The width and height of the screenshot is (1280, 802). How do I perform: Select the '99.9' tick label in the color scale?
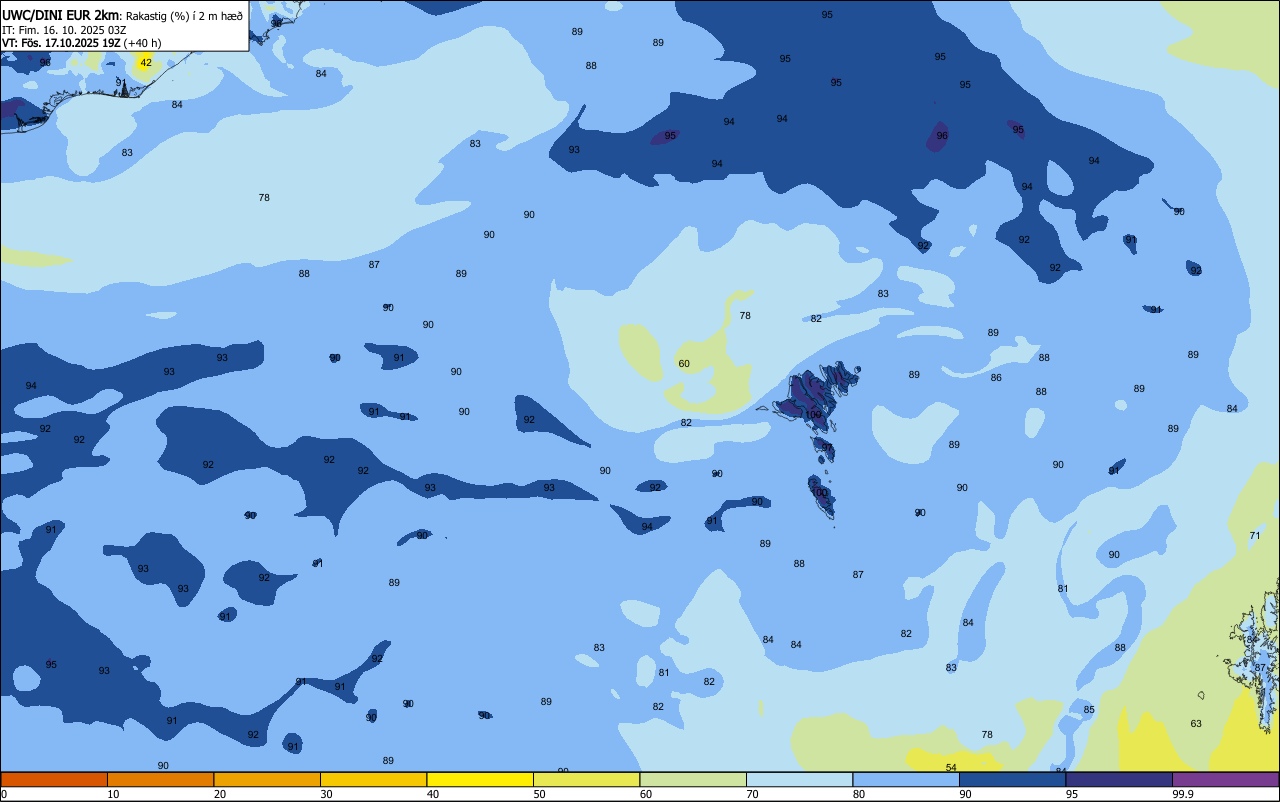[1183, 794]
